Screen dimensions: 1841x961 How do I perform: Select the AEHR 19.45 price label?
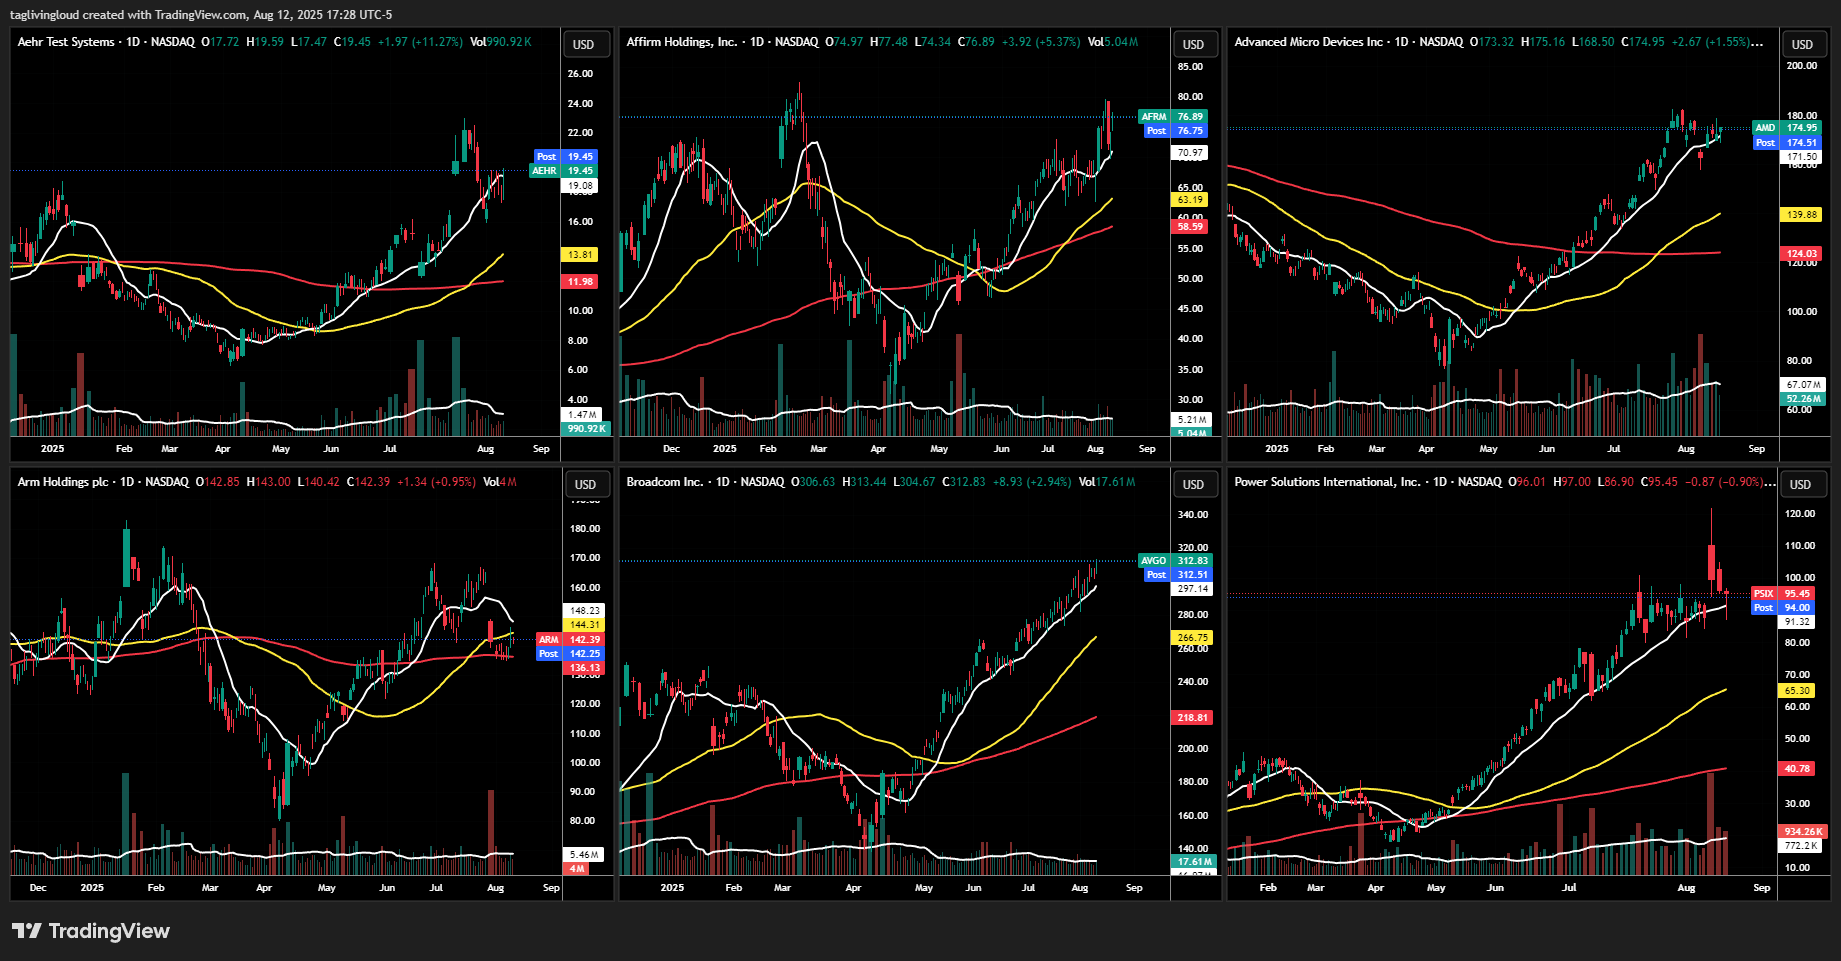pos(563,171)
